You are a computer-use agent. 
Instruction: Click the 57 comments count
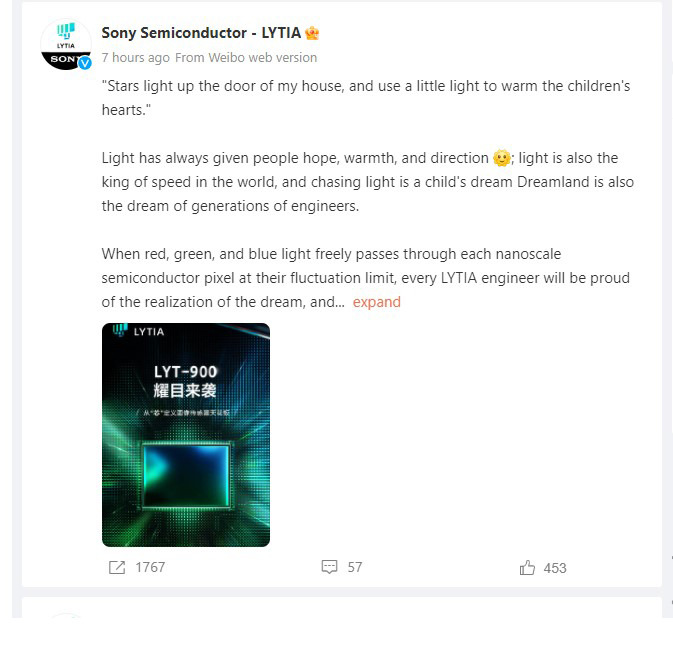355,567
